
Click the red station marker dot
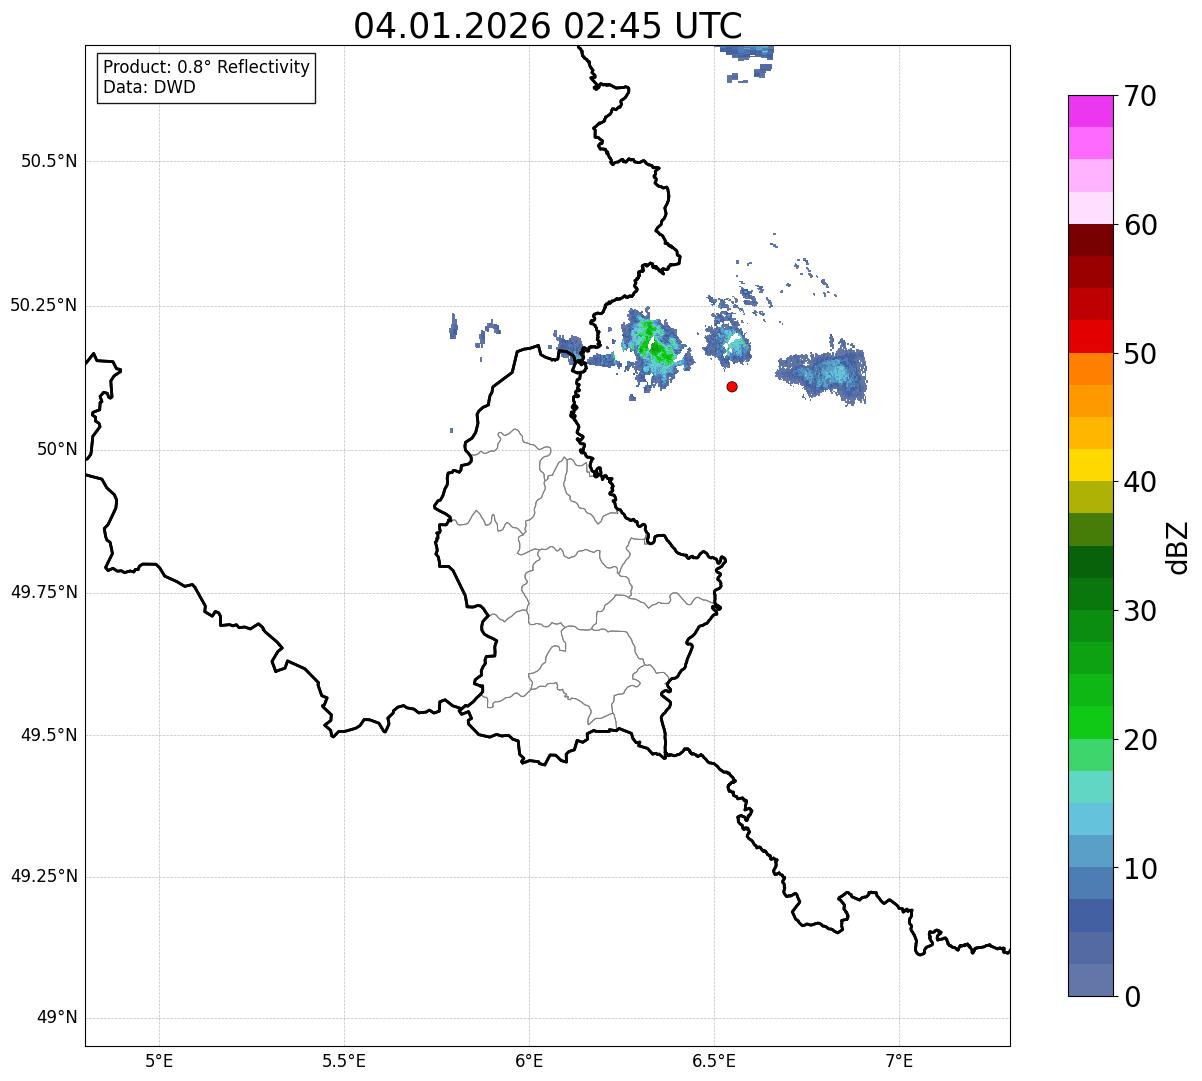tap(732, 386)
